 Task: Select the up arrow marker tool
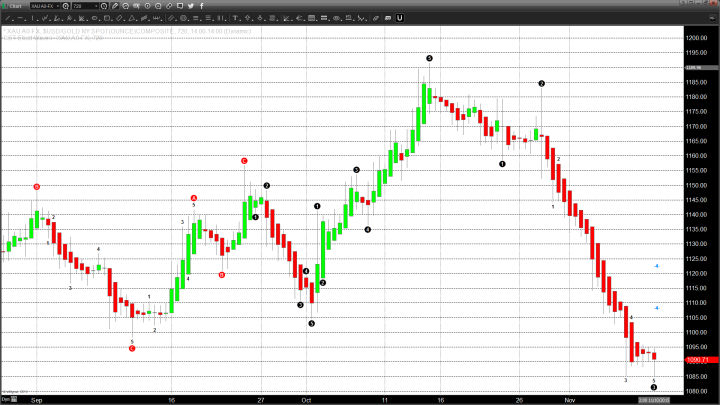[248, 18]
